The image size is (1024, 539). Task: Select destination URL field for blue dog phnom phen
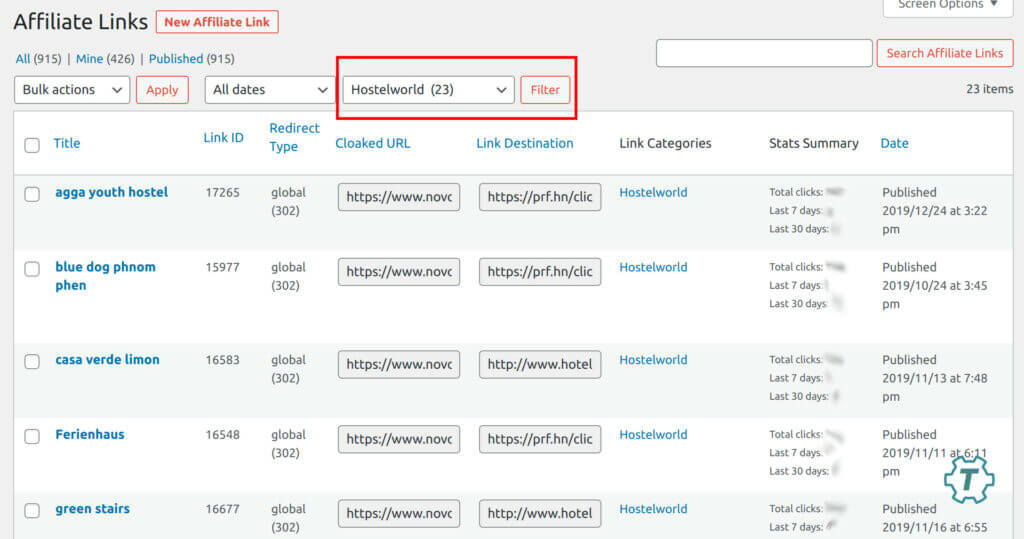click(540, 271)
